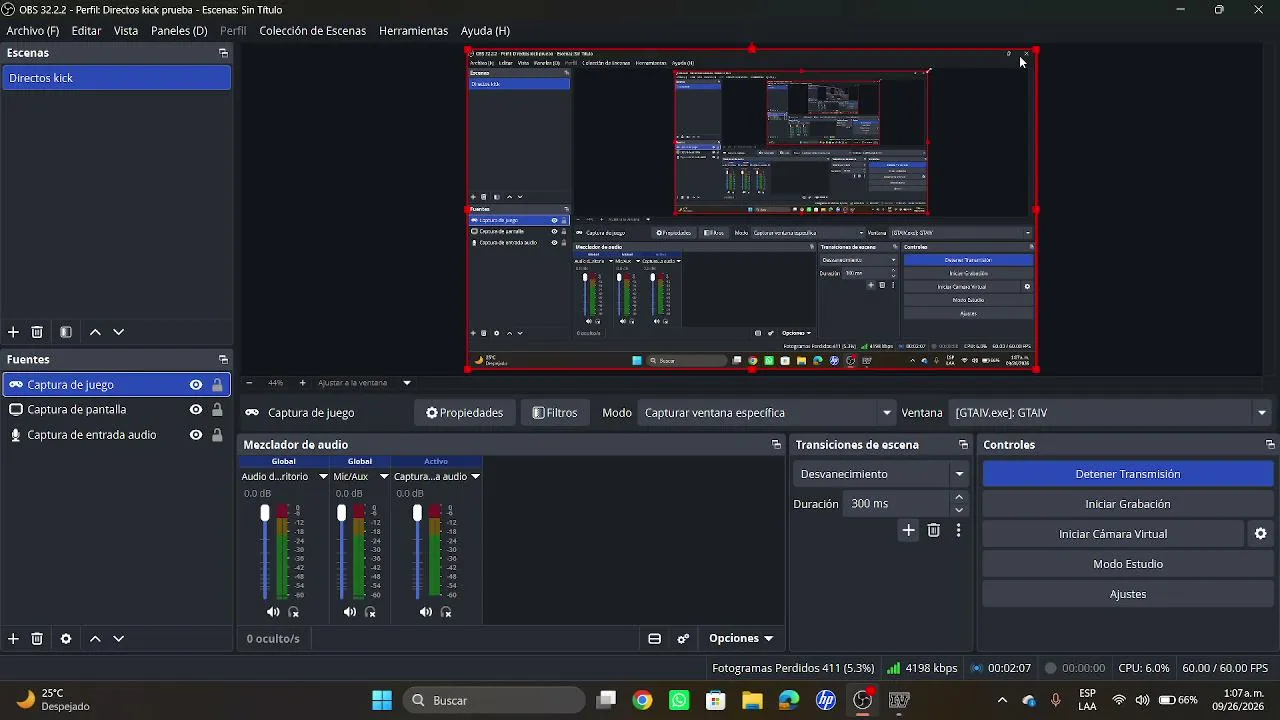Open advanced audio properties gear in mixer
This screenshot has width=1280, height=720.
684,639
